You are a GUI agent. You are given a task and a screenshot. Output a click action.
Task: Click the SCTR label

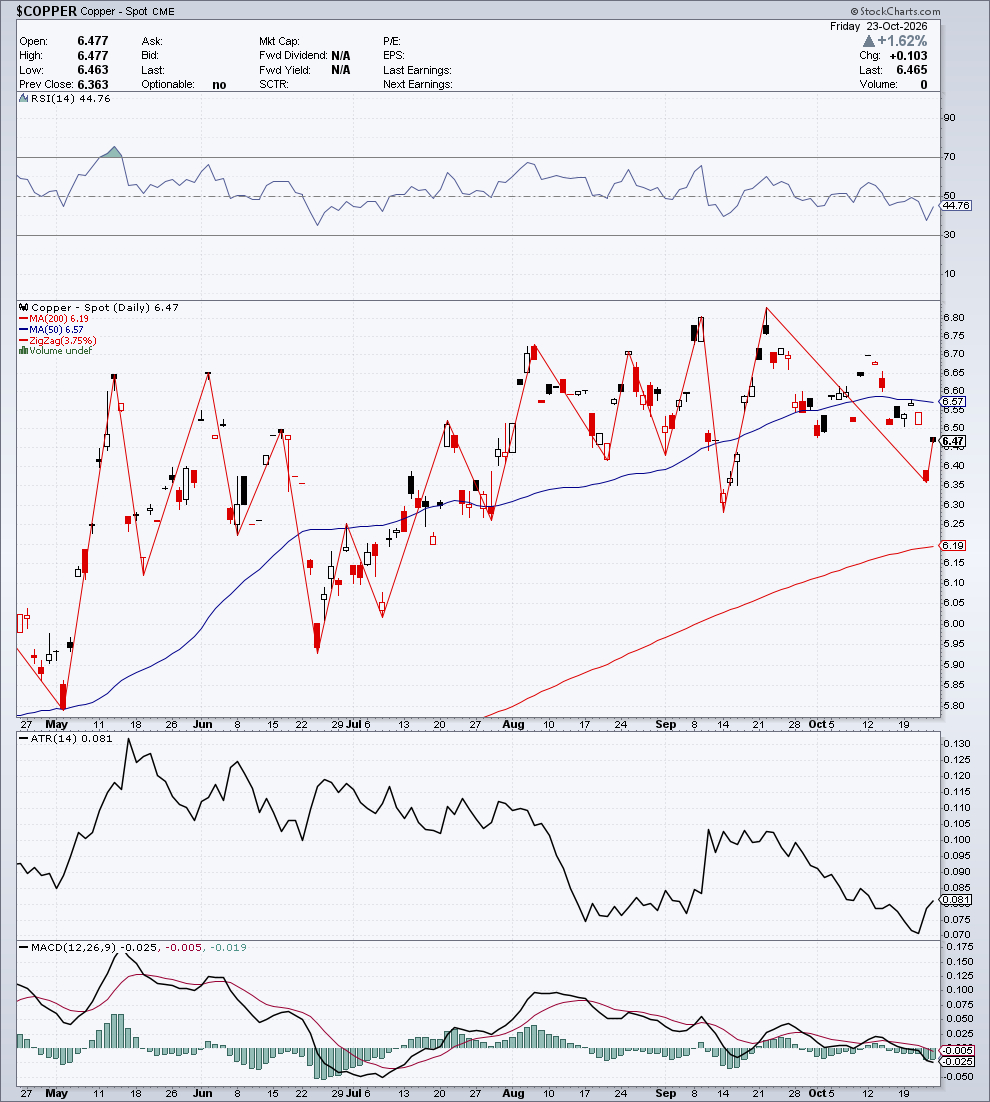[x=273, y=84]
